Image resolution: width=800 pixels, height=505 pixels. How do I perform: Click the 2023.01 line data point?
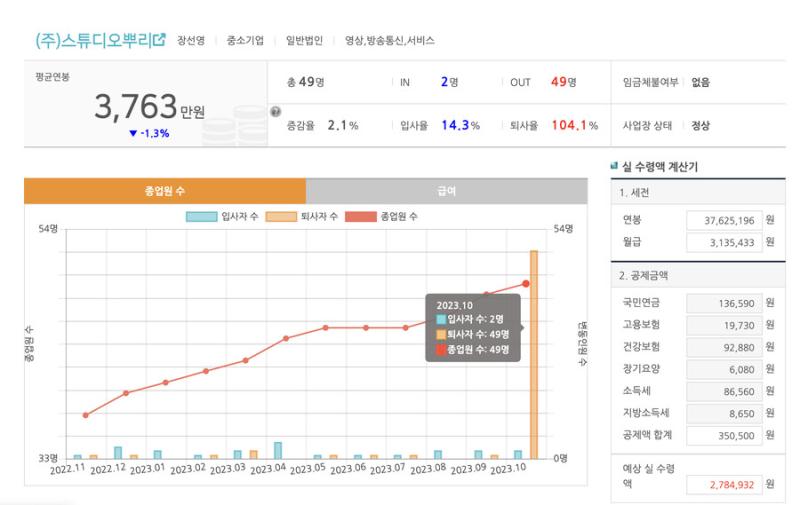click(165, 382)
